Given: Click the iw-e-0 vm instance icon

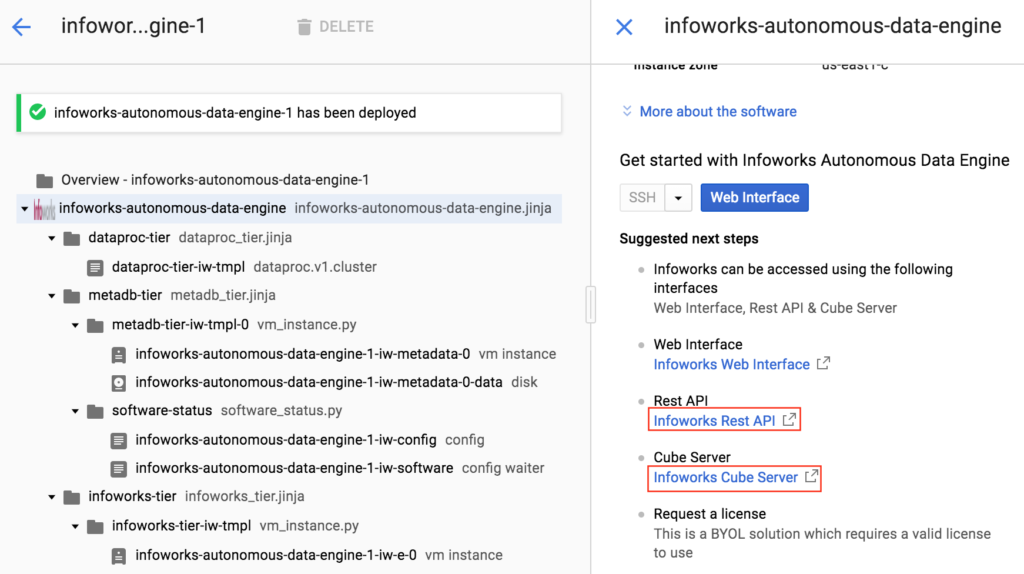Looking at the screenshot, I should pyautogui.click(x=119, y=556).
